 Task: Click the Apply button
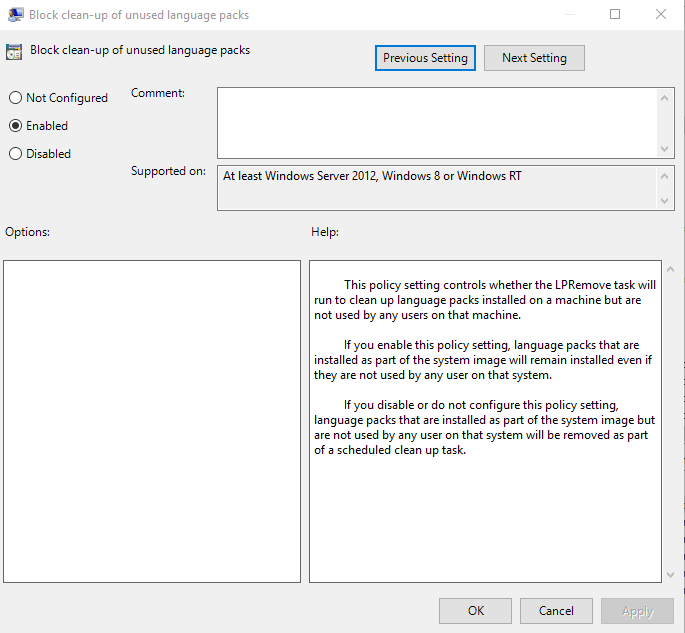click(637, 611)
